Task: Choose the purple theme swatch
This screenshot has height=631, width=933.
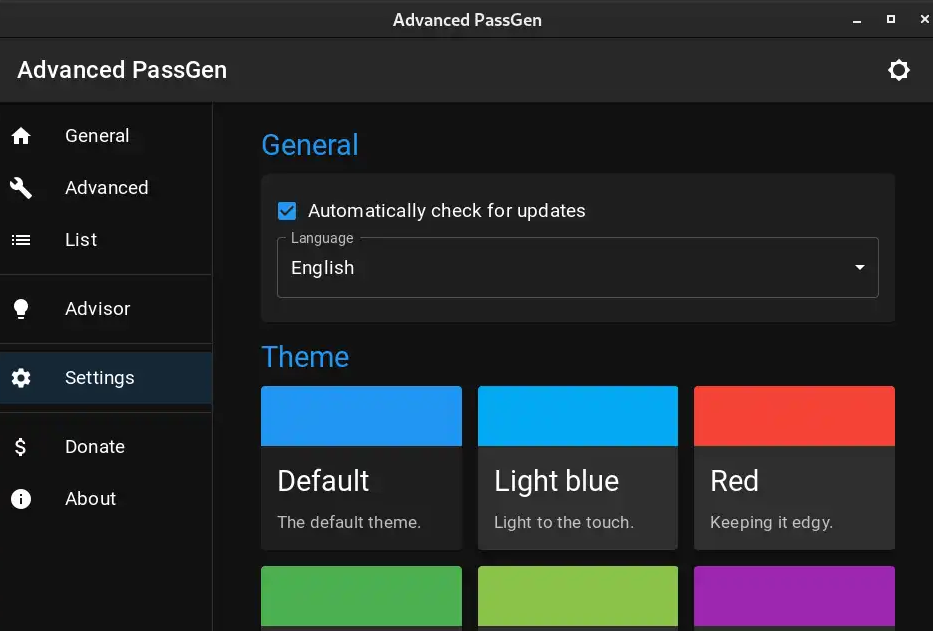Action: point(794,596)
